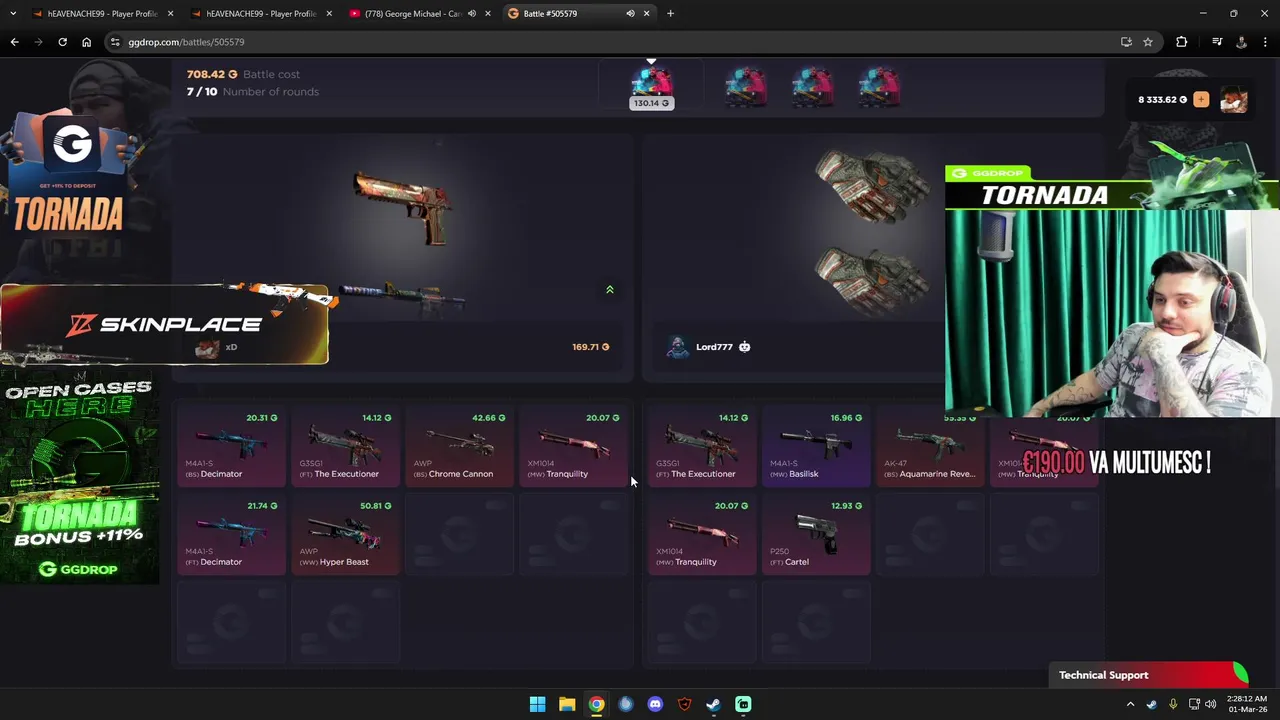Viewport: 1280px width, 720px height.
Task: Click the bot icon next to Lord777
Action: click(x=744, y=347)
